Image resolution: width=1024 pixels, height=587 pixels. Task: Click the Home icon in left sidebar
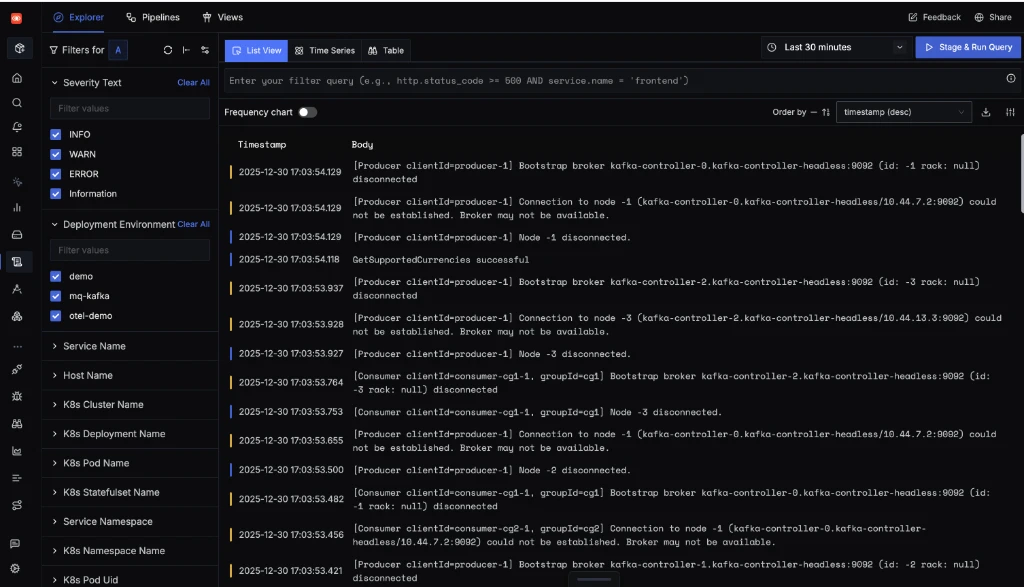(x=17, y=78)
